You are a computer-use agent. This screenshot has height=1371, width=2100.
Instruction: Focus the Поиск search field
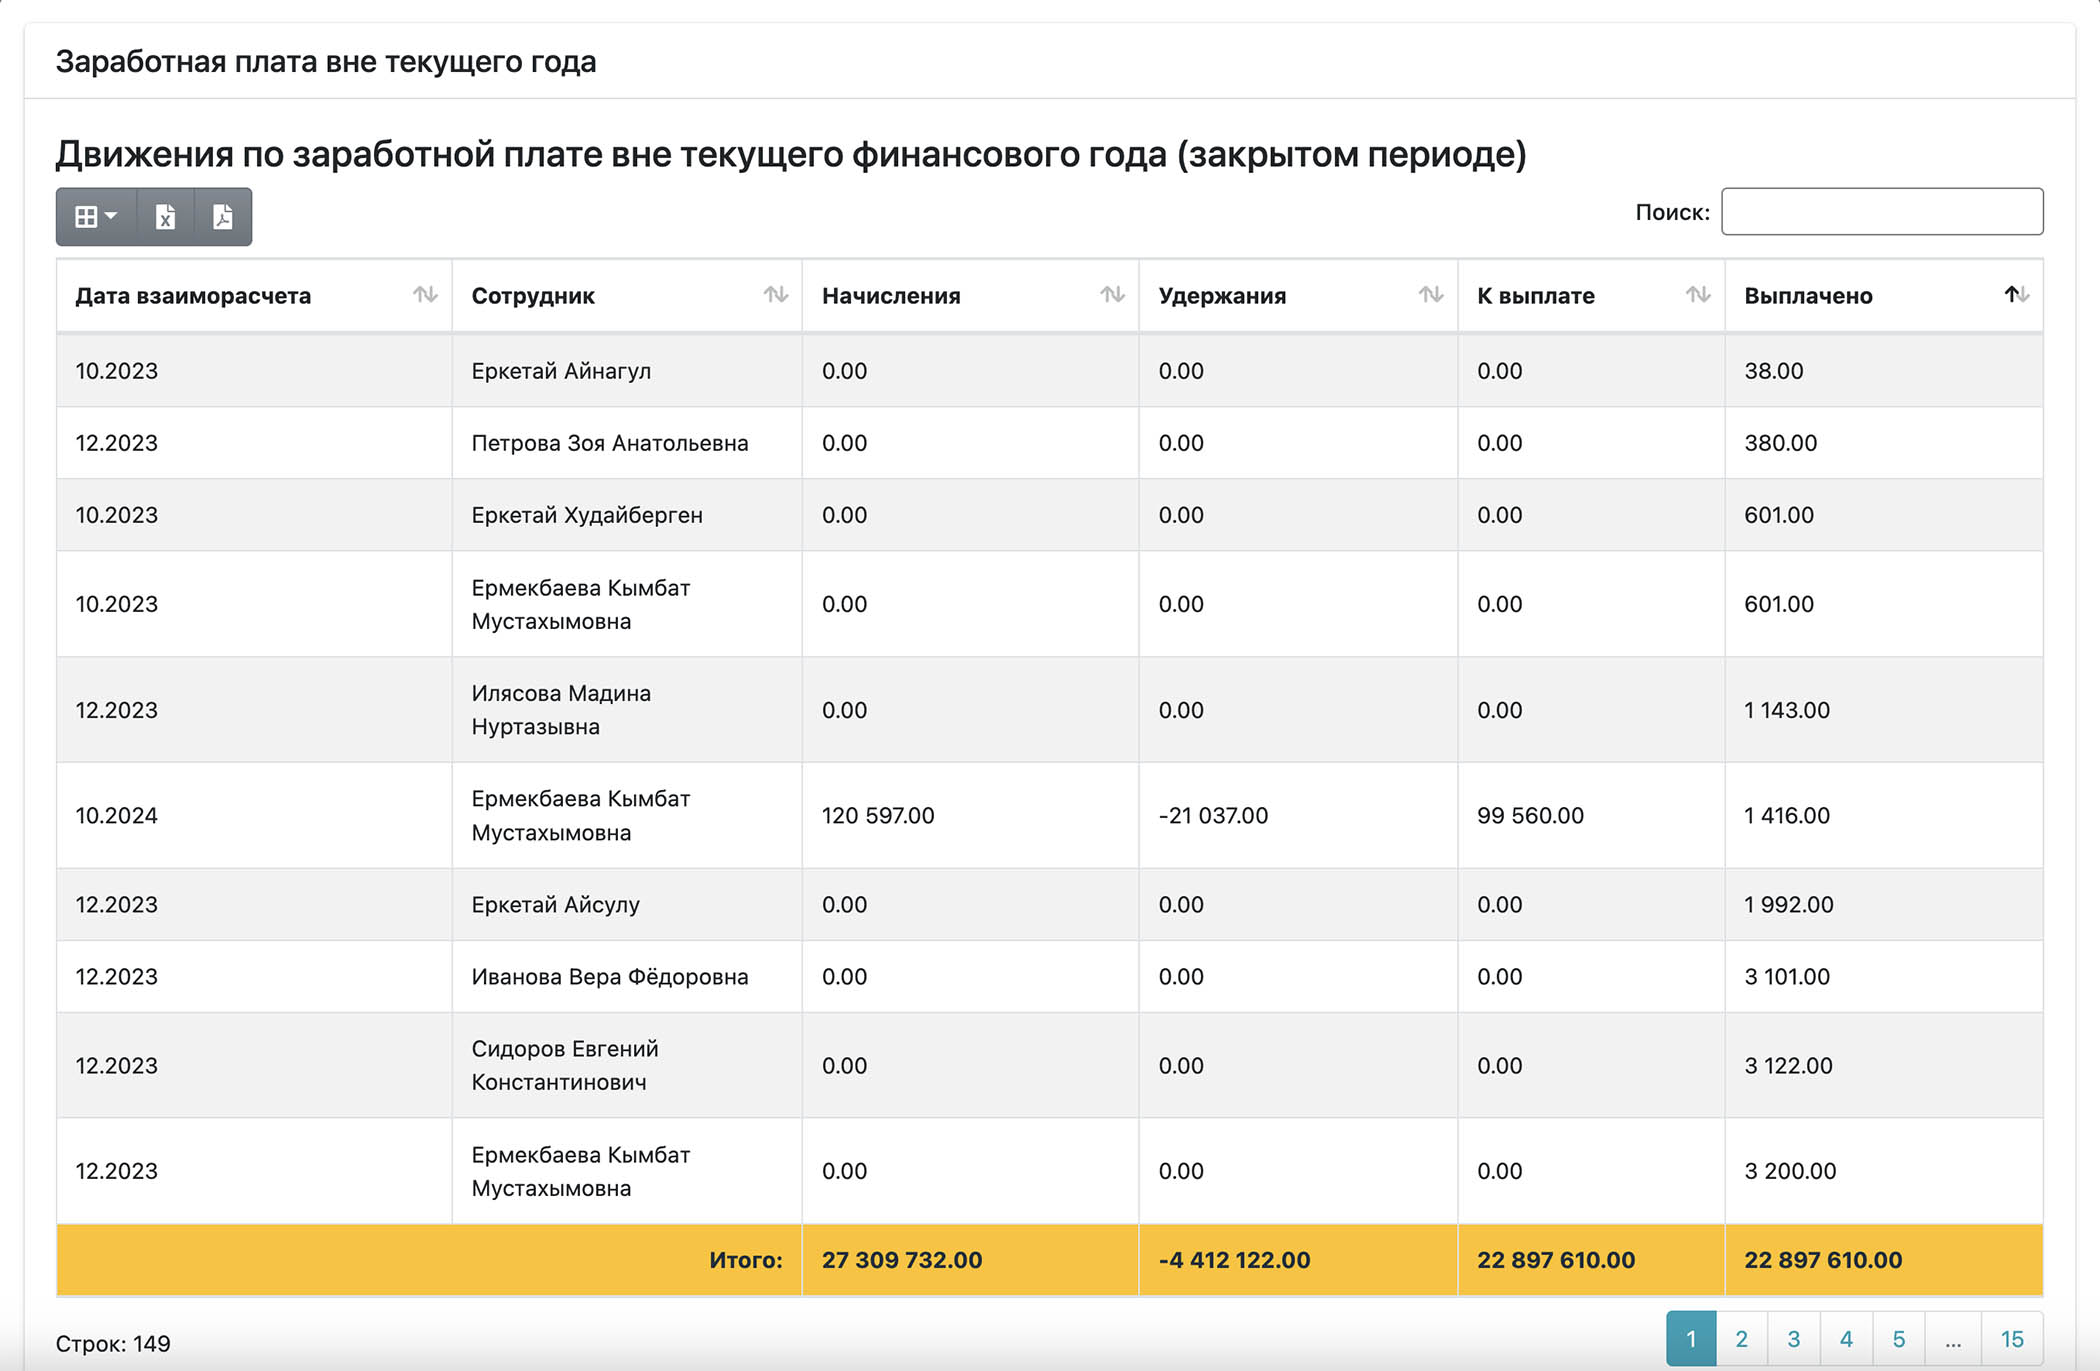pyautogui.click(x=1882, y=212)
